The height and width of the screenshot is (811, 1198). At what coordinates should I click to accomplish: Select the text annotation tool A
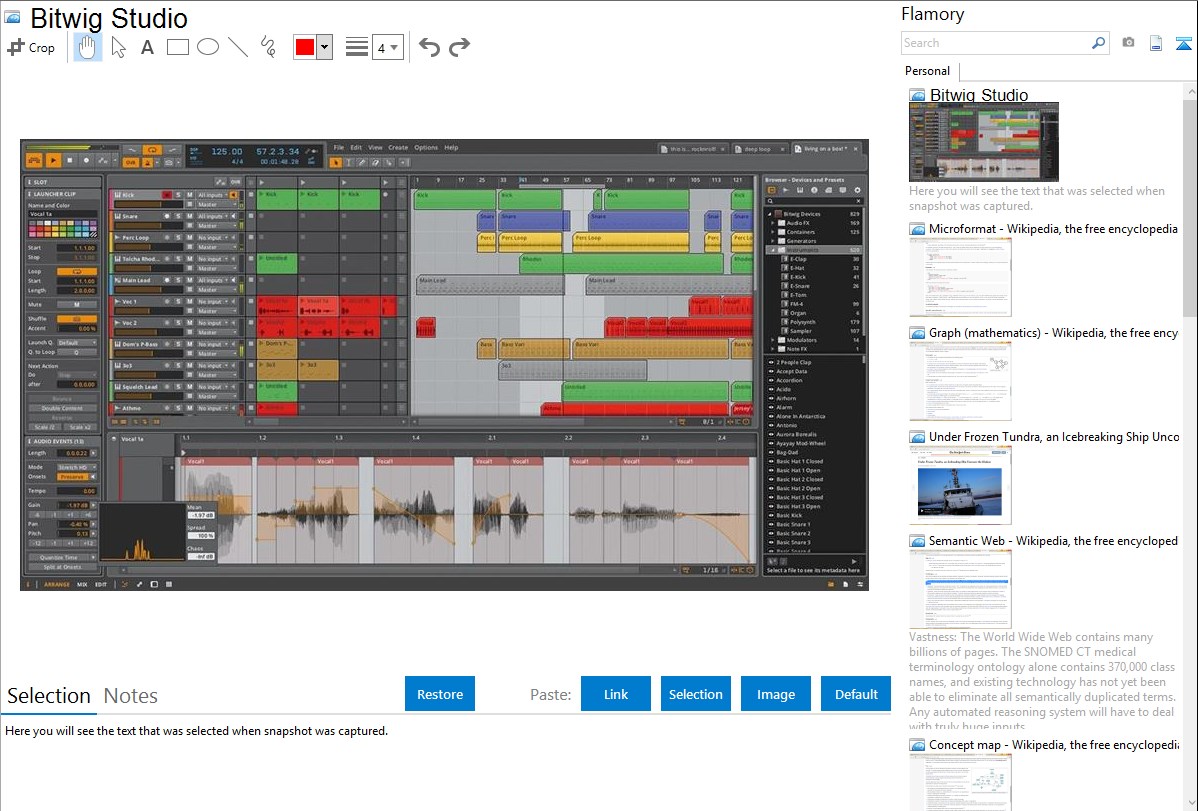[x=147, y=47]
